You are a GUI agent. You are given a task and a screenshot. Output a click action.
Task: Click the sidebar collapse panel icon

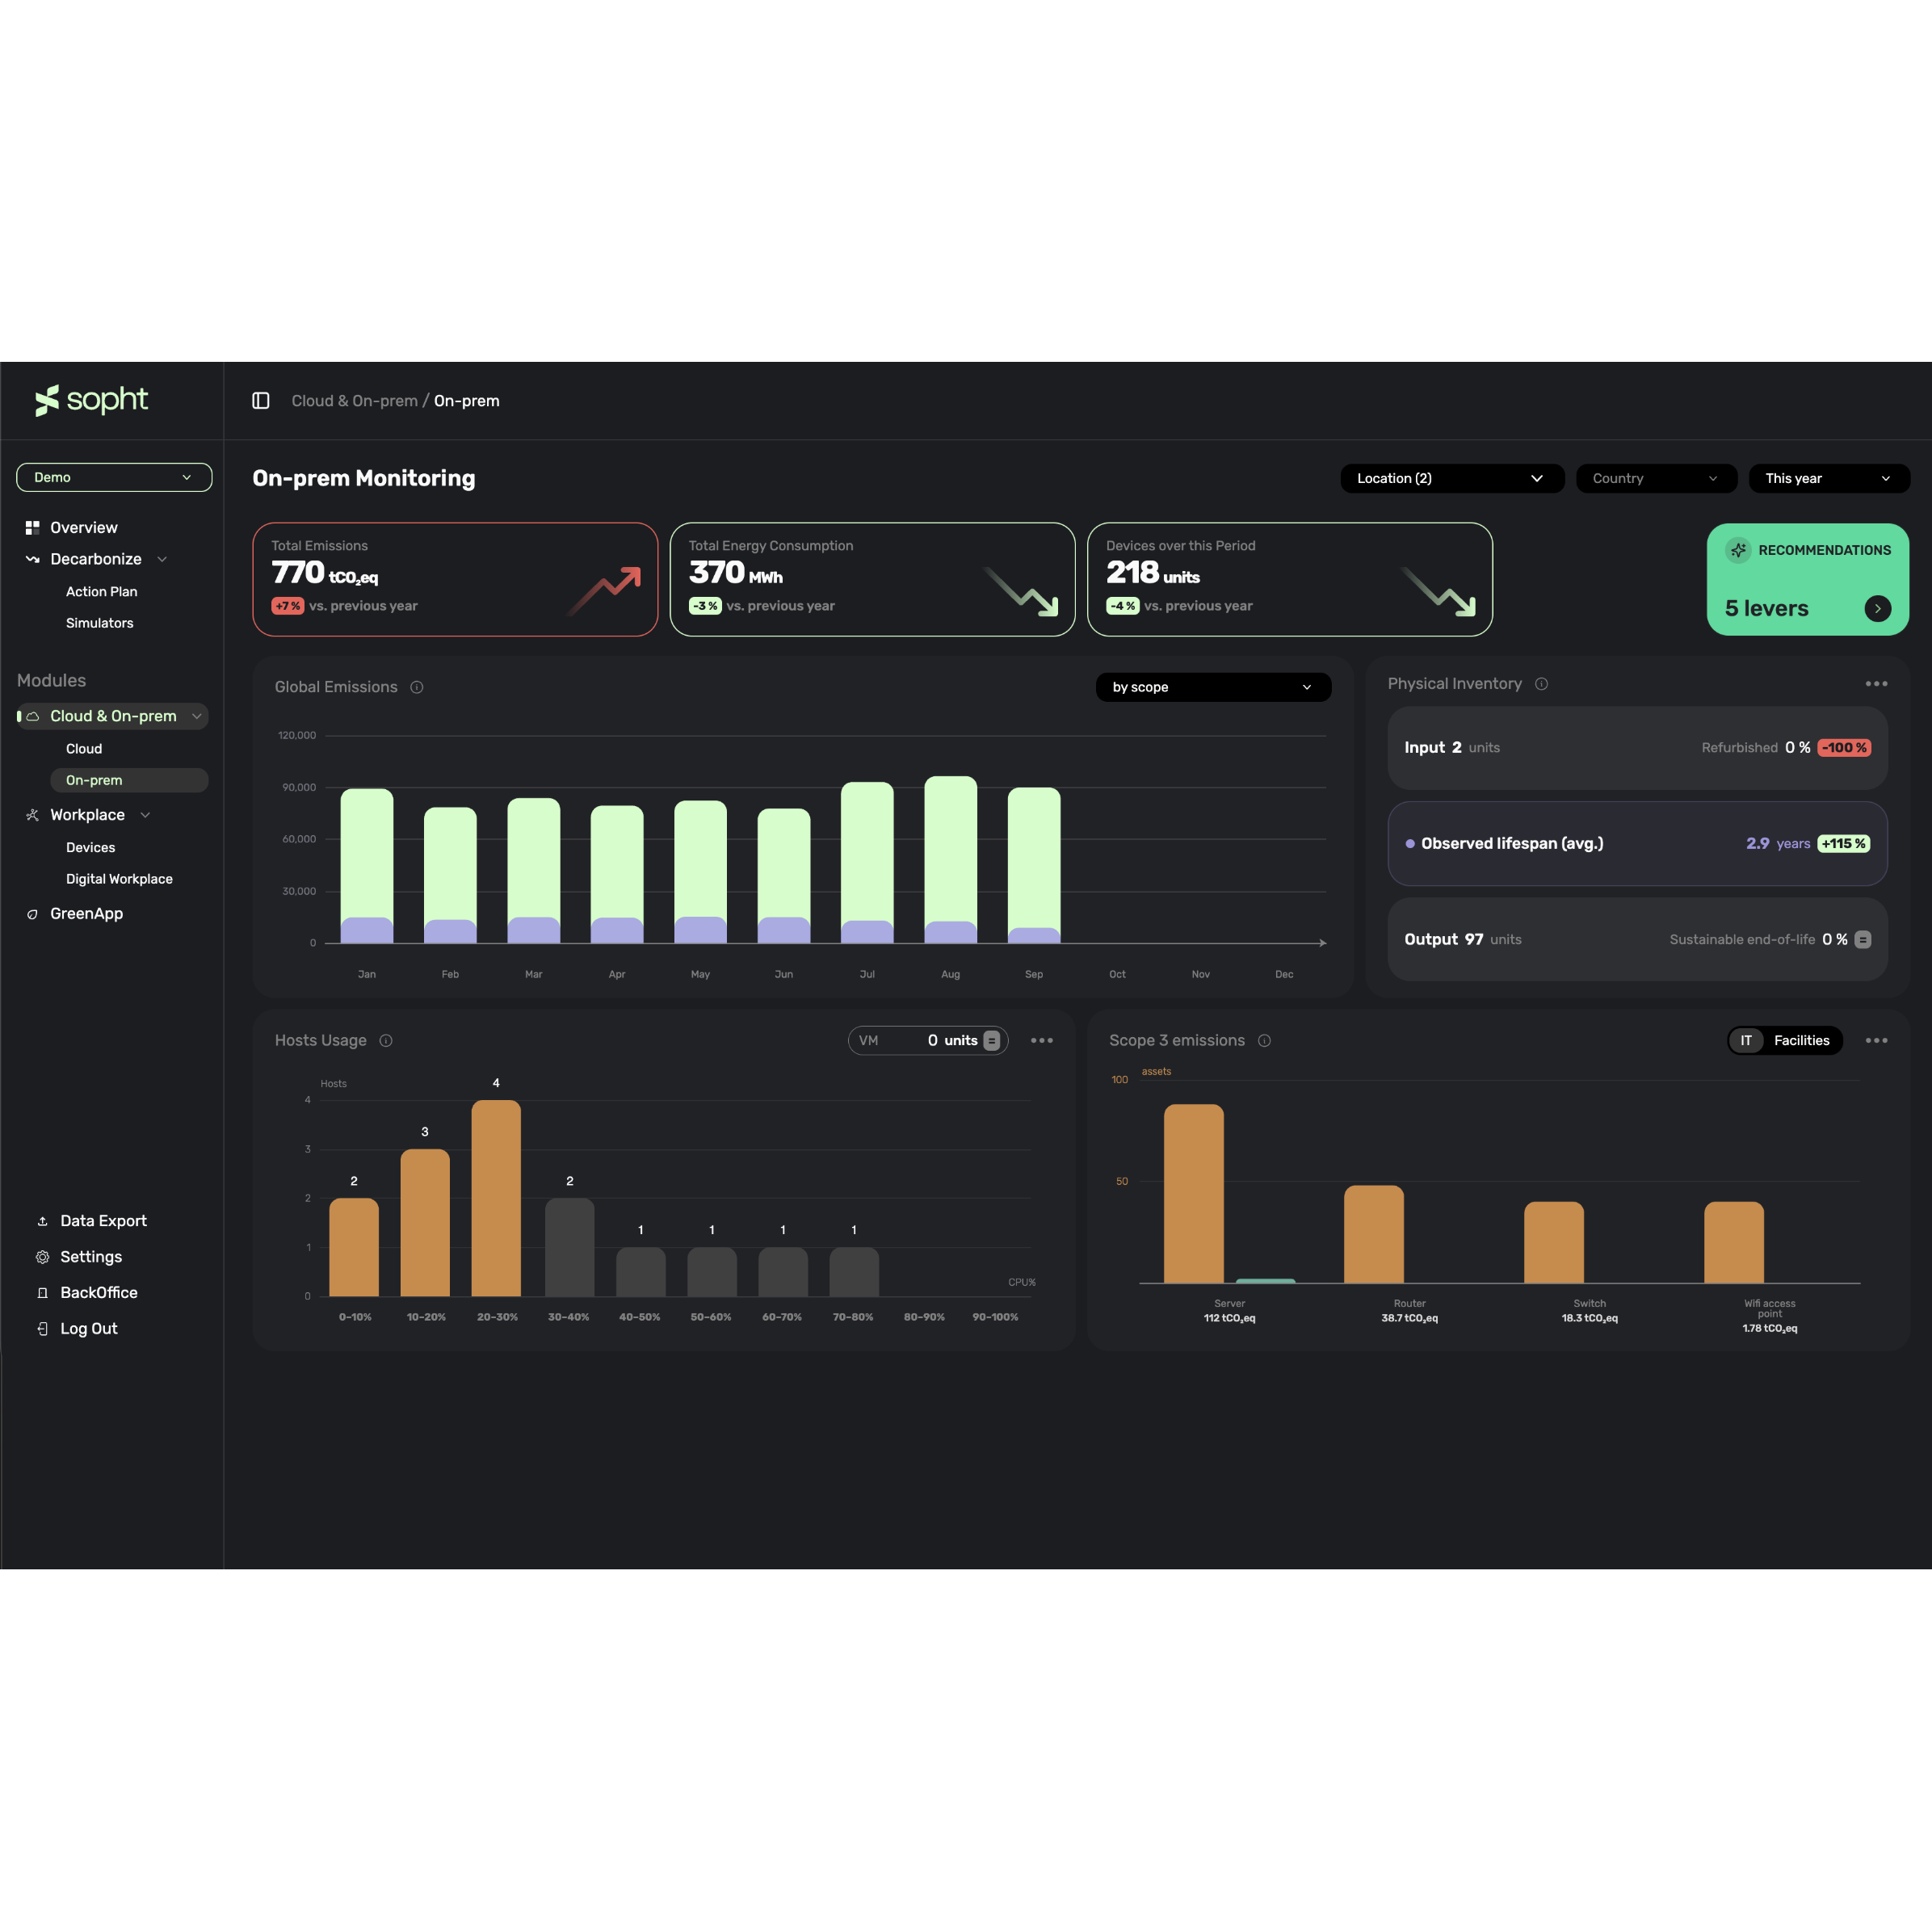pyautogui.click(x=260, y=400)
